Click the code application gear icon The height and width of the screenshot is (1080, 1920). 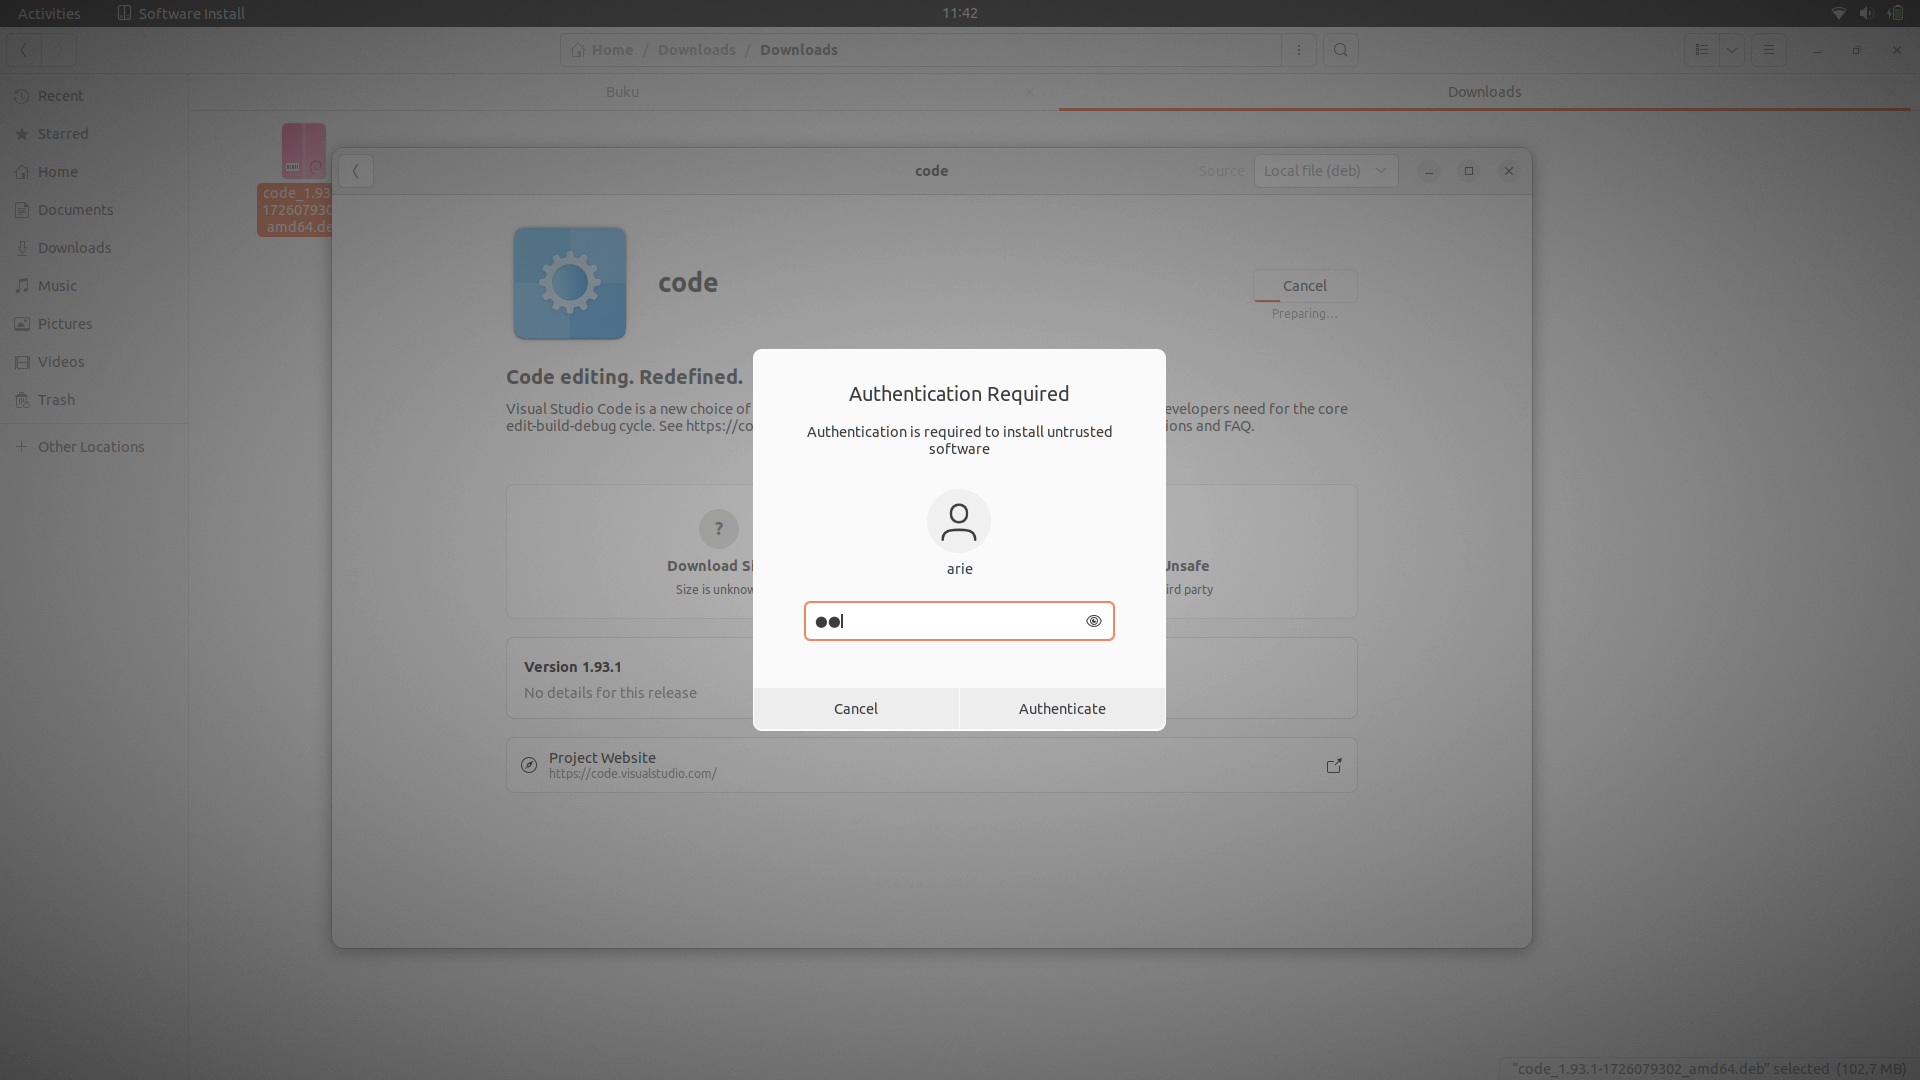pos(570,283)
